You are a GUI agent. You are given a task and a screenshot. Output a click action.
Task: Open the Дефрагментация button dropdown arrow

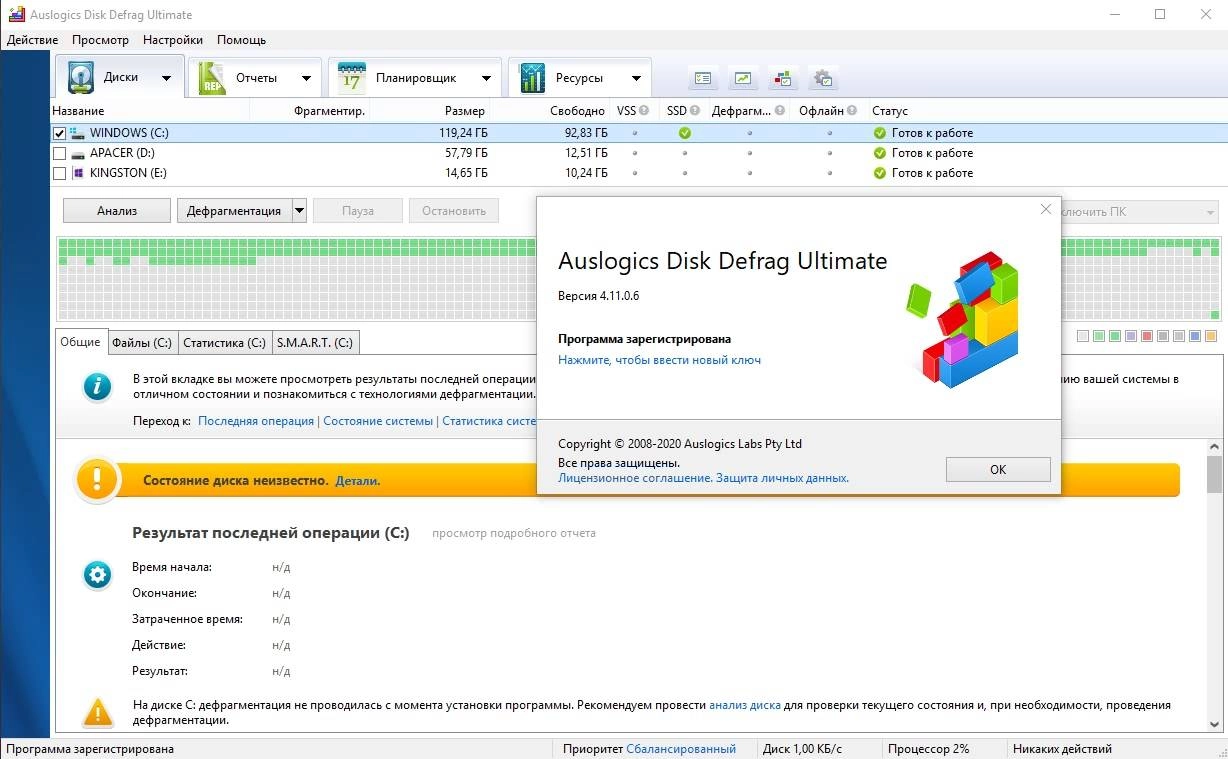pos(299,211)
